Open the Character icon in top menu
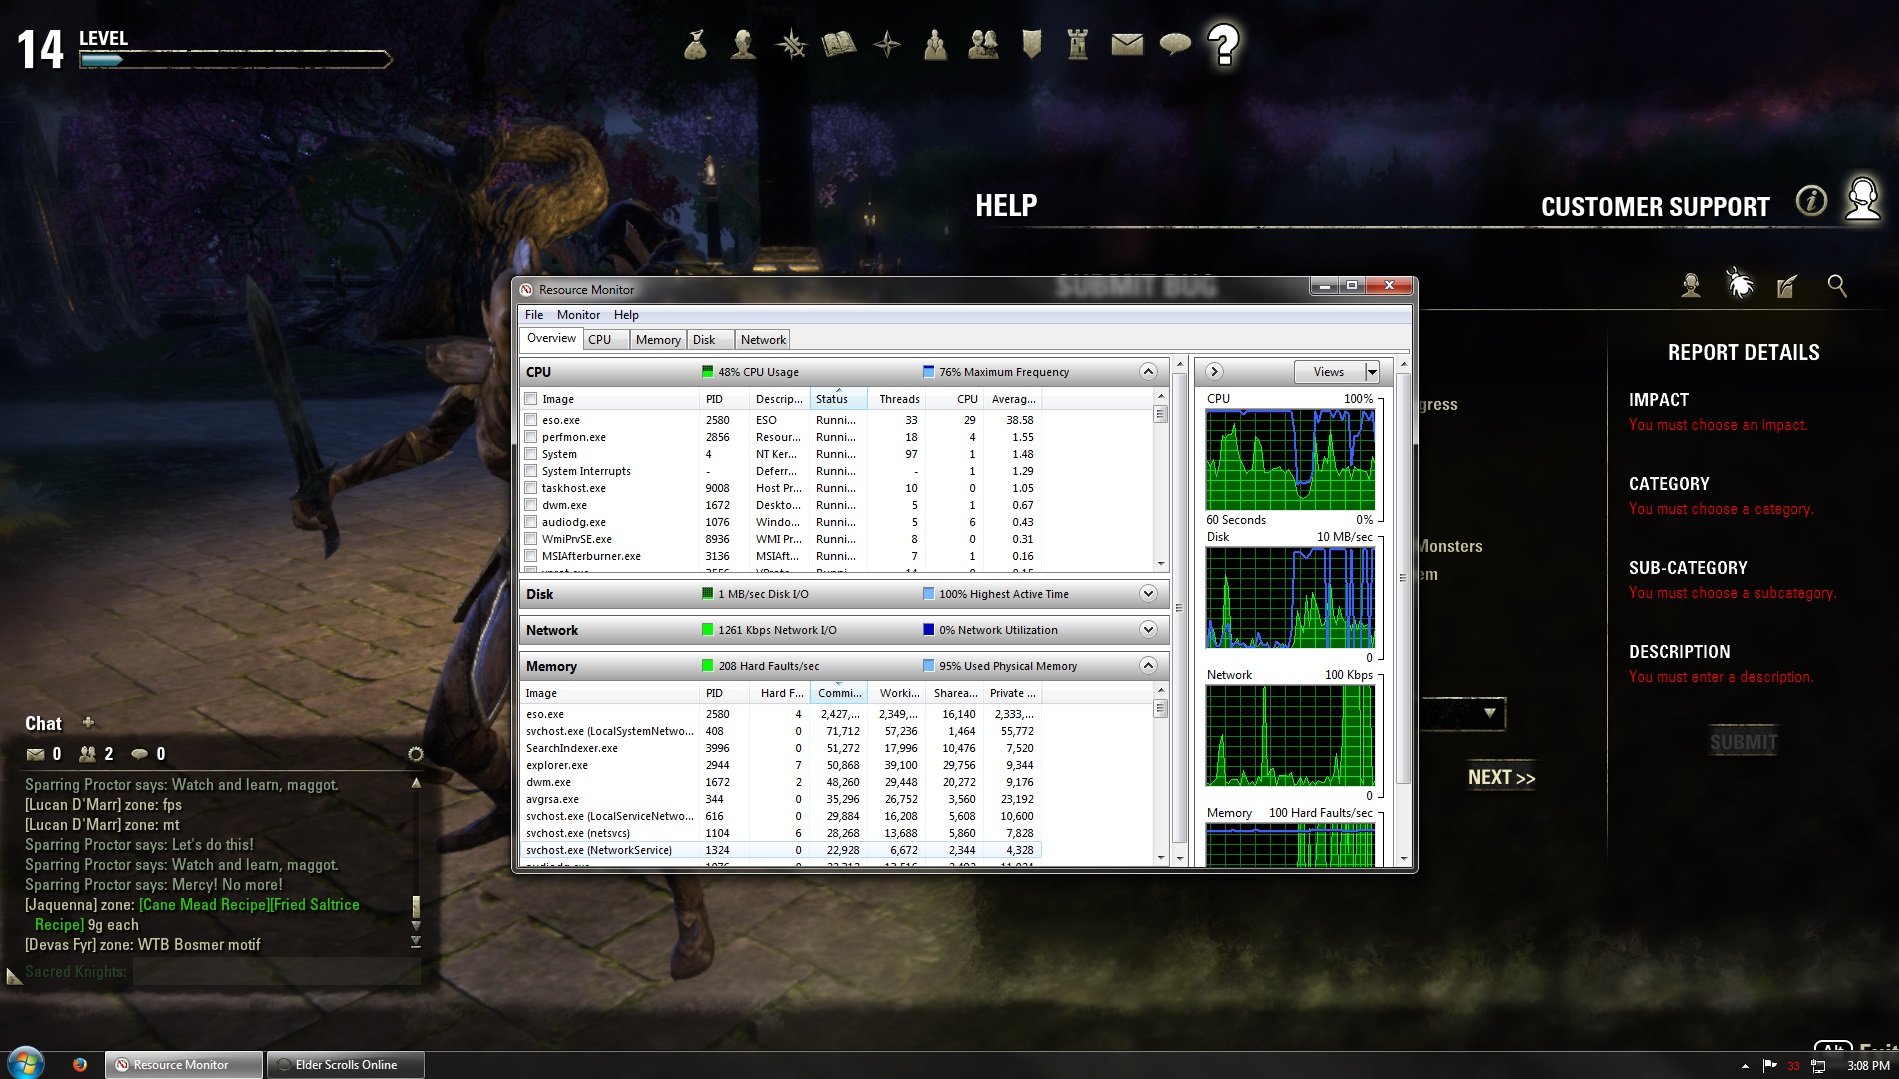Viewport: 1899px width, 1079px height. pyautogui.click(x=743, y=44)
